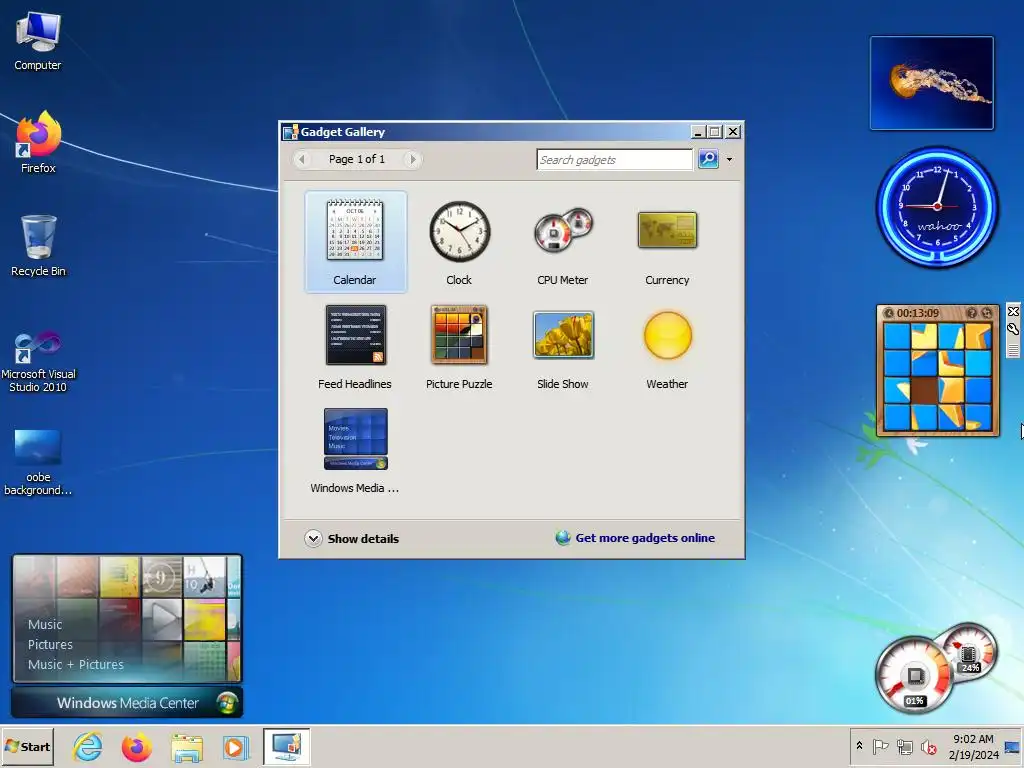Viewport: 1024px width, 768px height.
Task: Go to the previous gallery page
Action: coord(302,159)
